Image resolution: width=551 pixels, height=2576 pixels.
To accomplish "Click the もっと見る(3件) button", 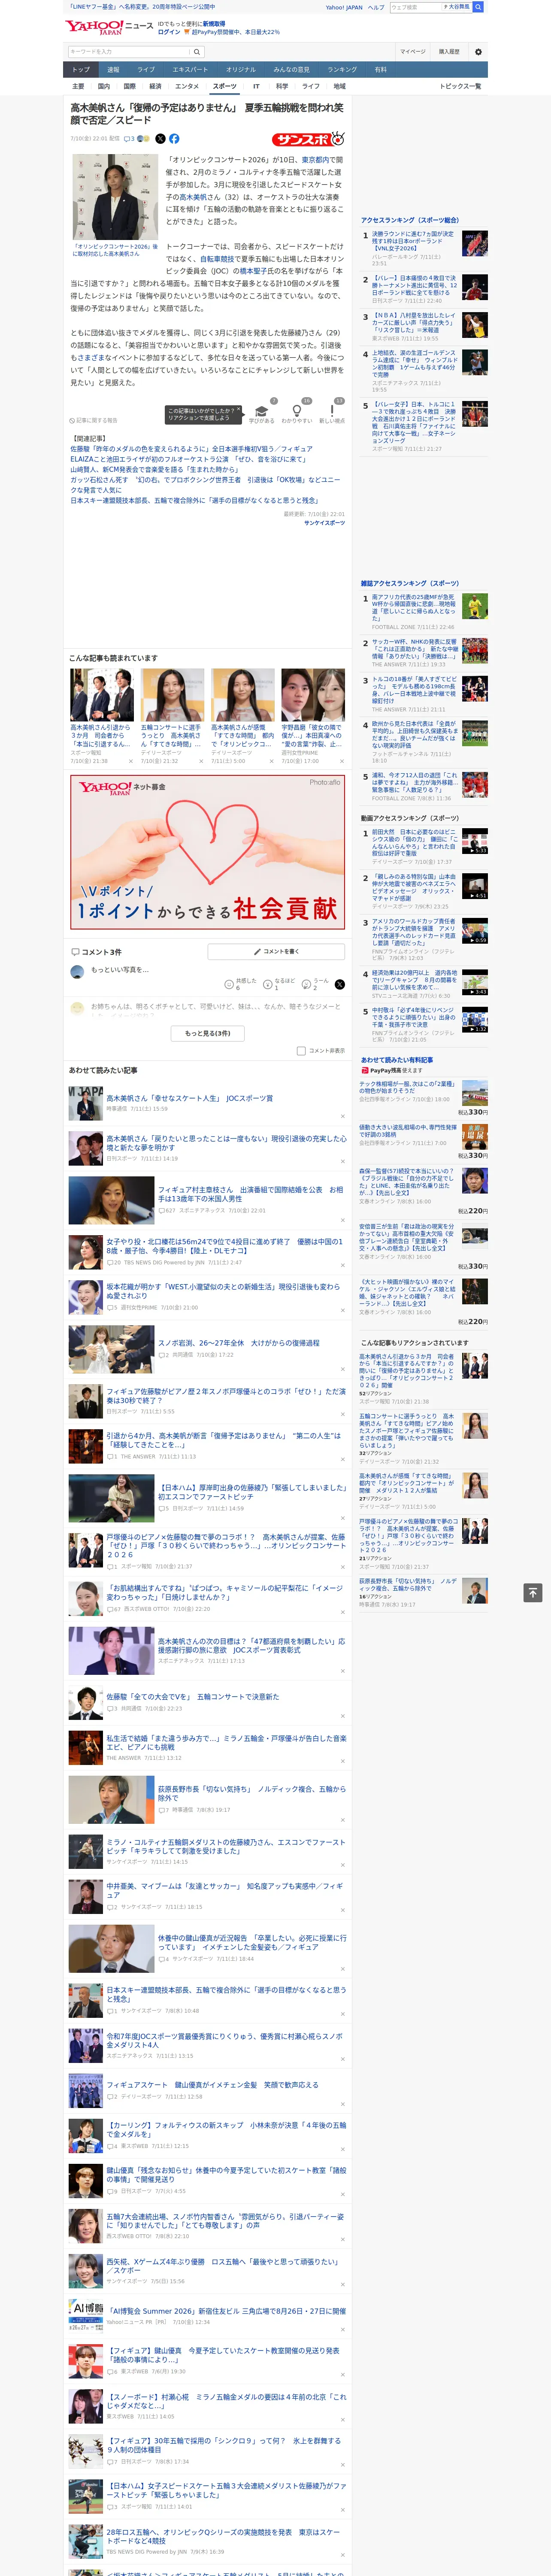I will click(207, 1033).
